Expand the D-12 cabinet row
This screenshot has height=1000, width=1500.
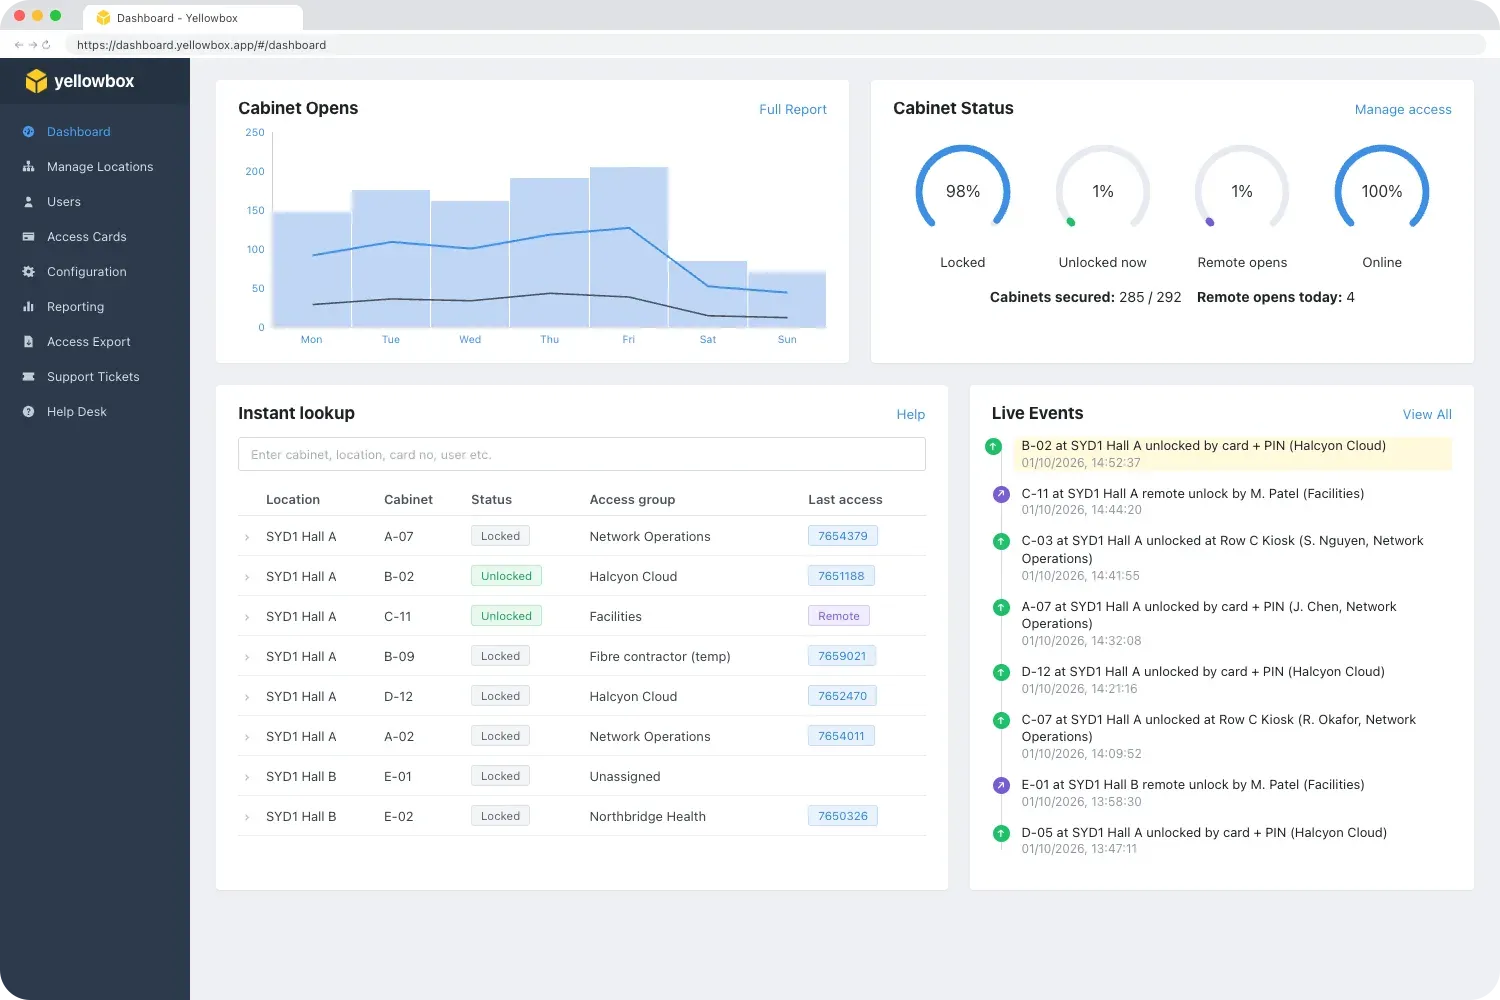coord(247,698)
